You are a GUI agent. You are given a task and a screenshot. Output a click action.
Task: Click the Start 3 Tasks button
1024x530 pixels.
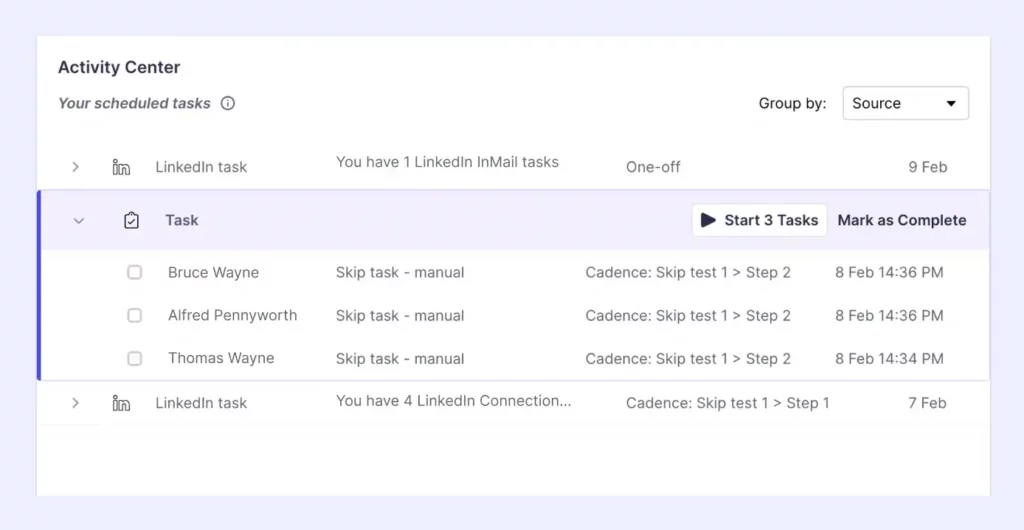[x=760, y=220]
